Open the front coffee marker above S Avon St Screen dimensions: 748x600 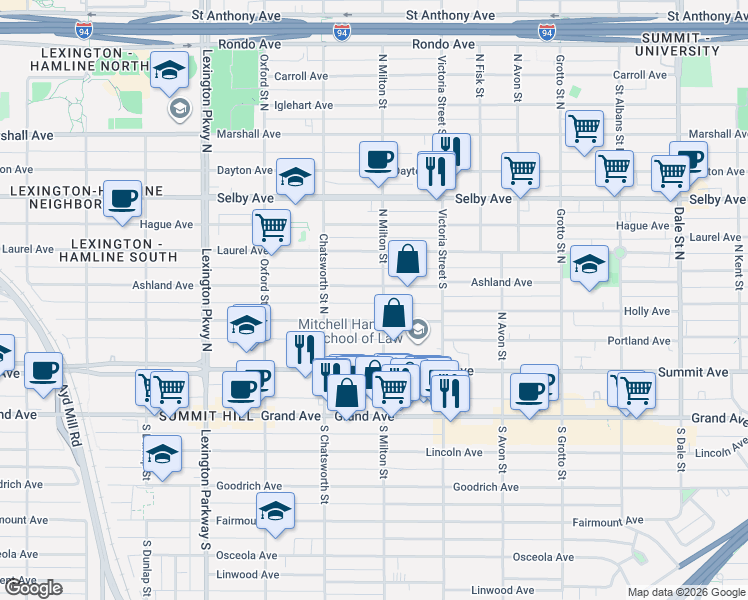tap(530, 394)
